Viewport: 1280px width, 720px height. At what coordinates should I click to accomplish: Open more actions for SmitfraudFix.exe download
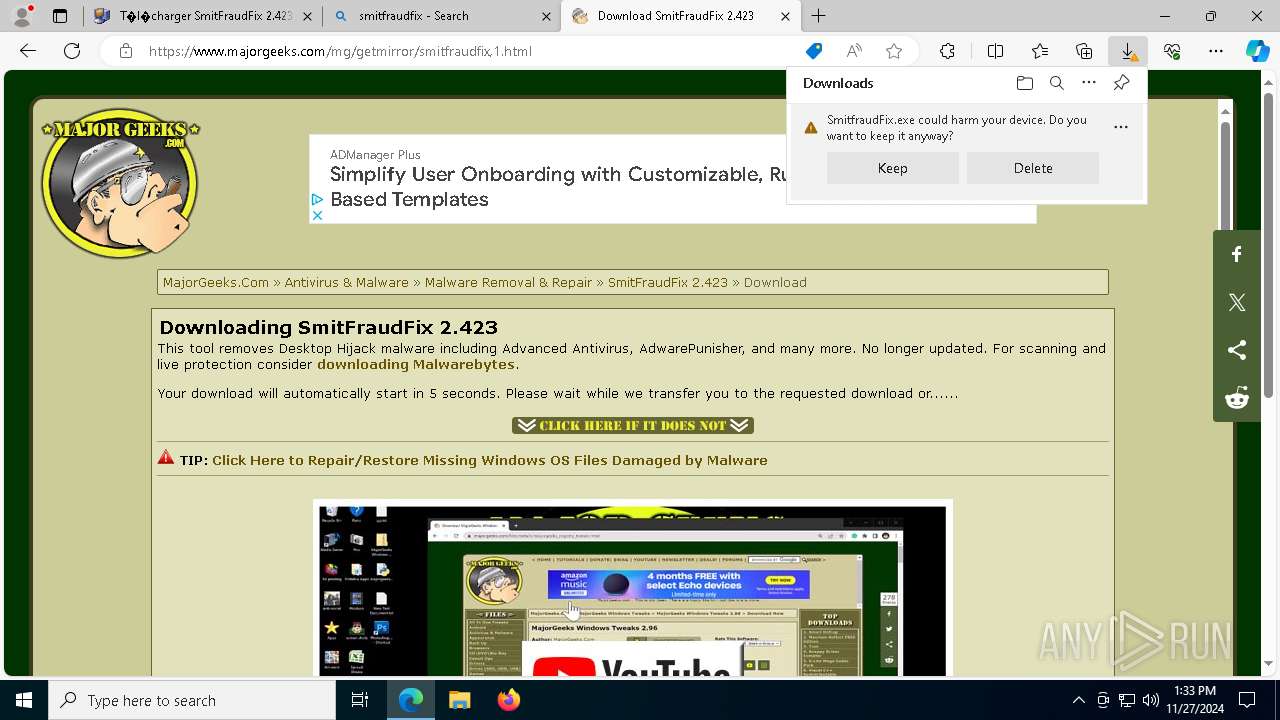pos(1121,127)
